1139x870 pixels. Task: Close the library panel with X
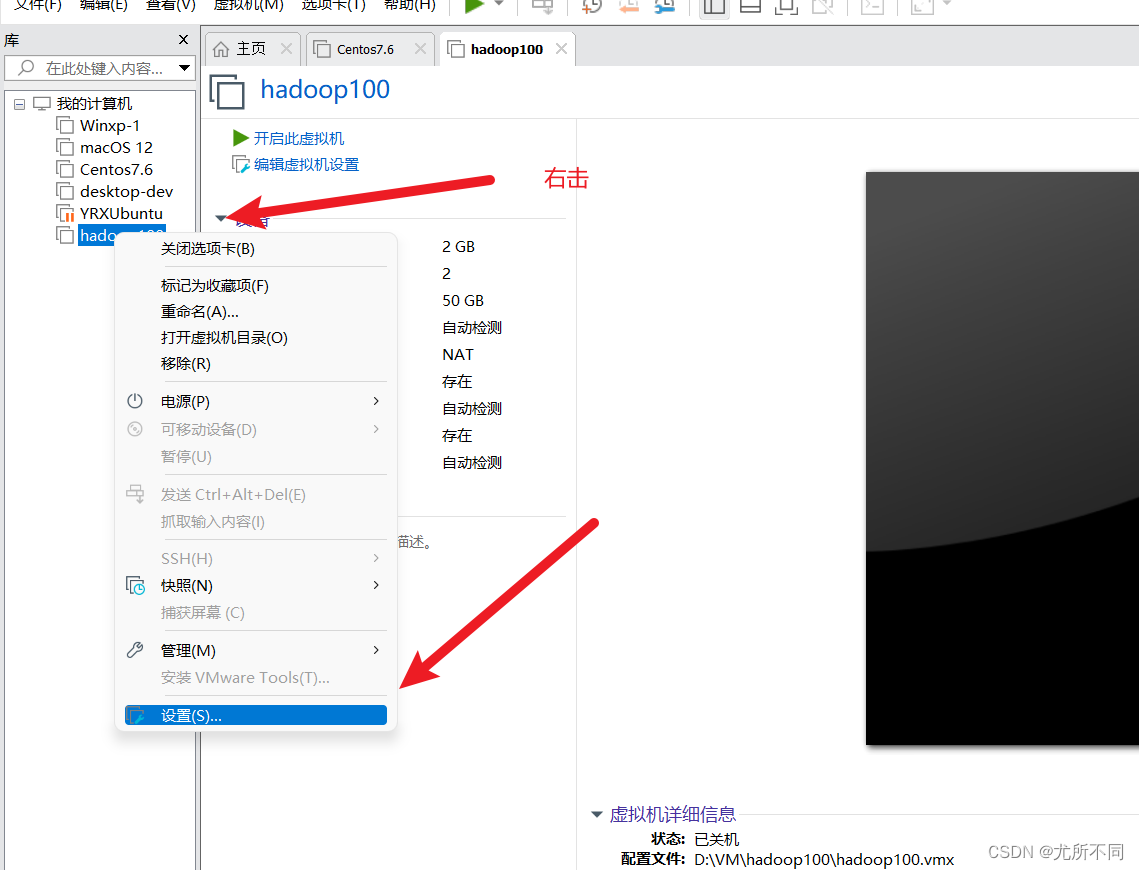184,39
